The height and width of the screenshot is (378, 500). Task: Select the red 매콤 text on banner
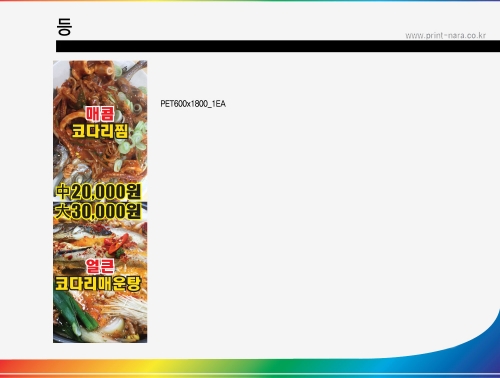coord(100,114)
